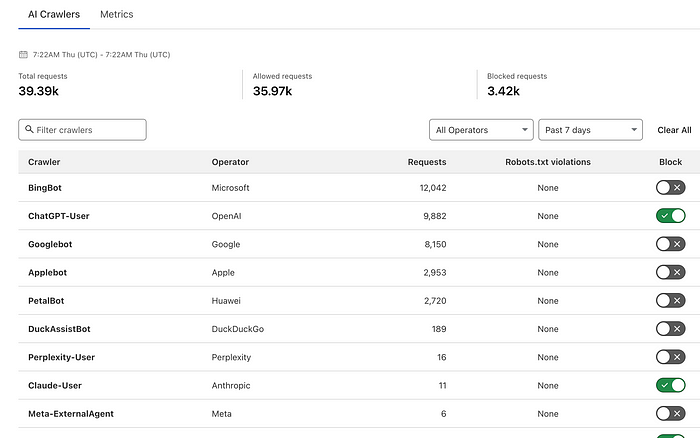Sort by the Requests column header
This screenshot has height=438, width=700.
coord(427,162)
